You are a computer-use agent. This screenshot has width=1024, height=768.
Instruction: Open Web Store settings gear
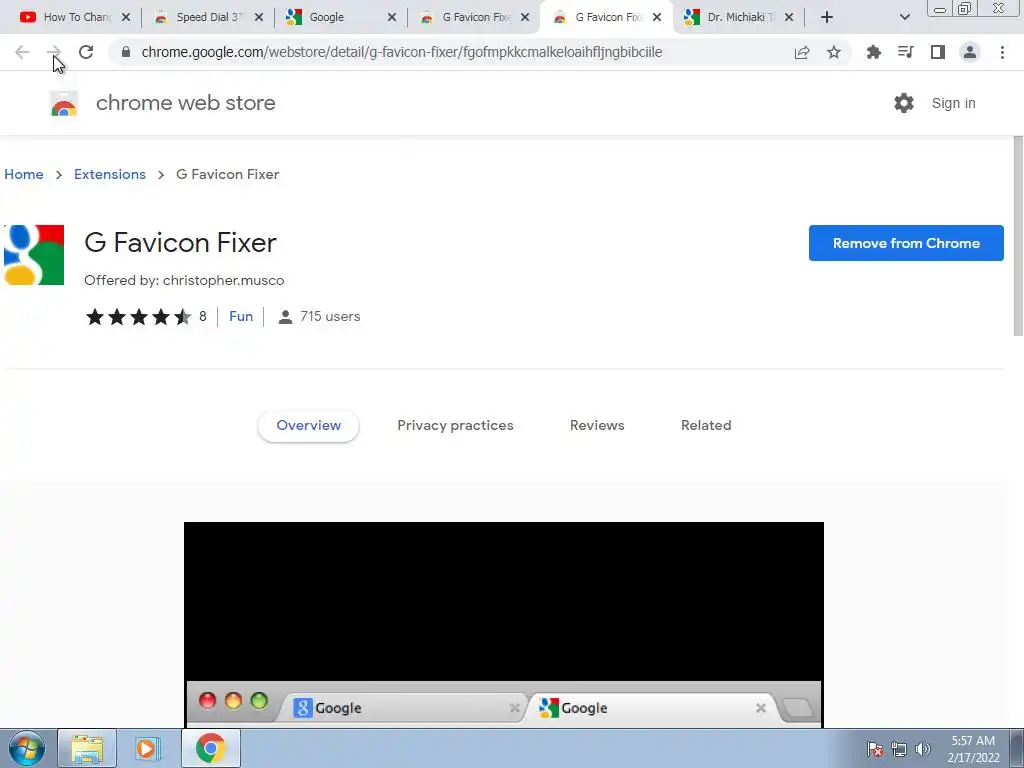tap(904, 103)
